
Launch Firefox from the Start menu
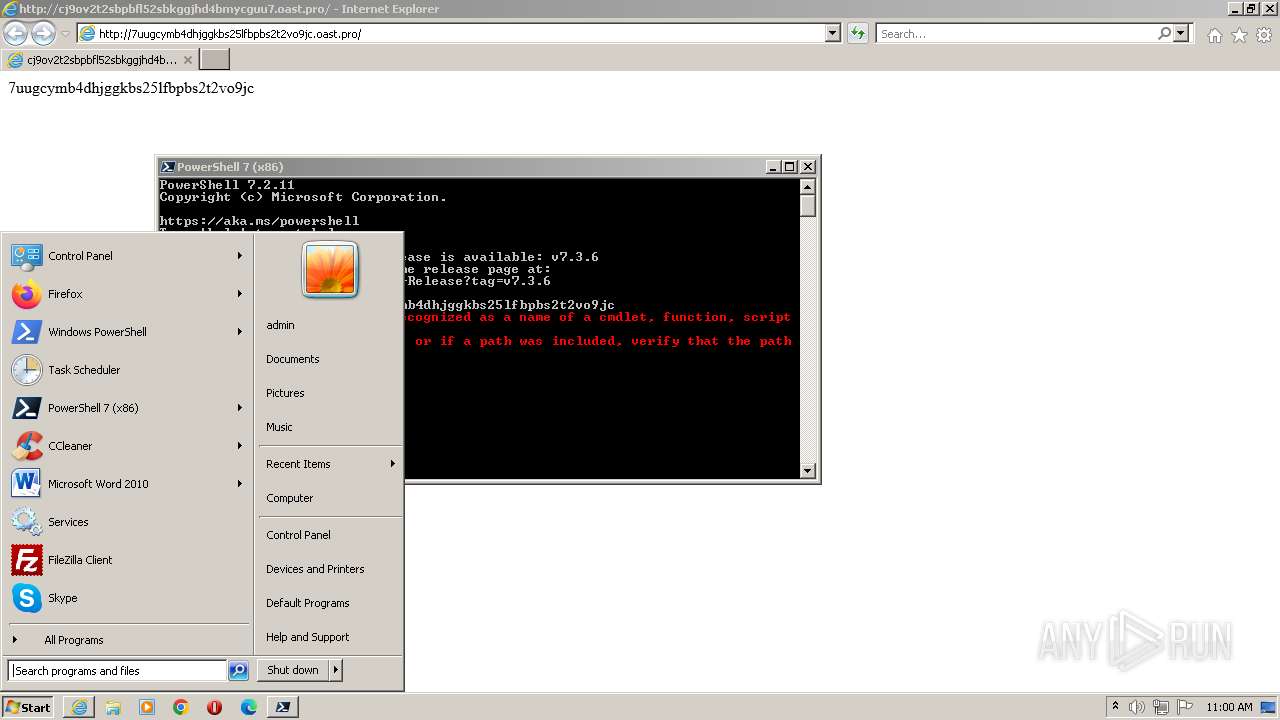(127, 294)
